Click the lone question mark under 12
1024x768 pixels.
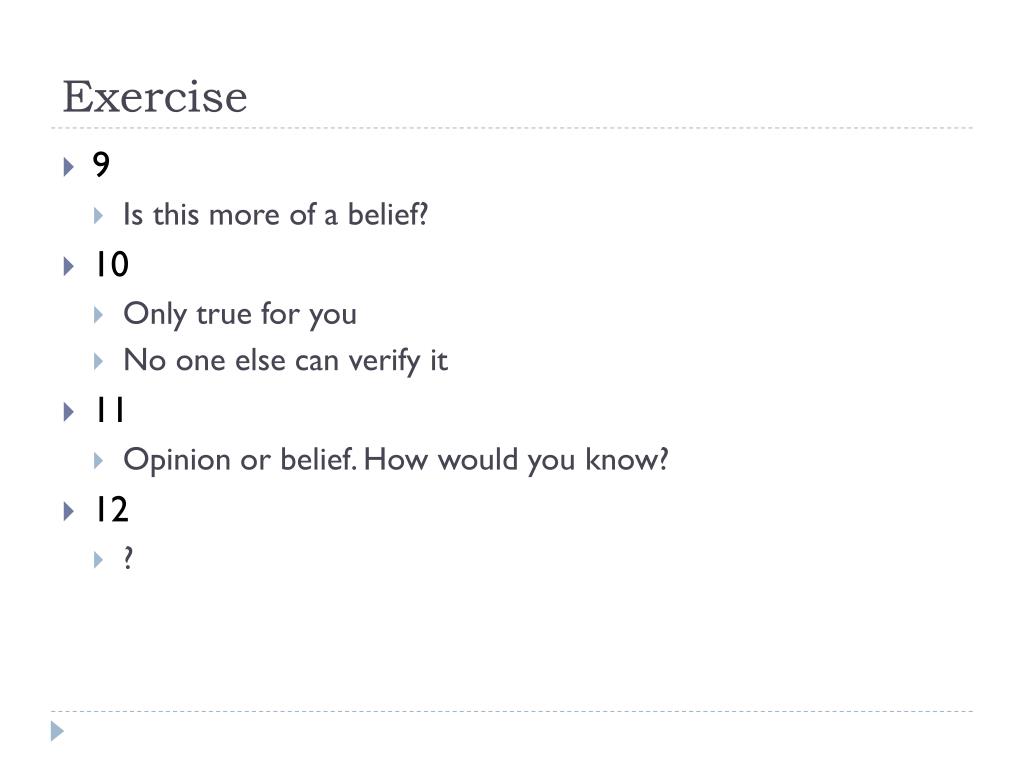coord(128,558)
